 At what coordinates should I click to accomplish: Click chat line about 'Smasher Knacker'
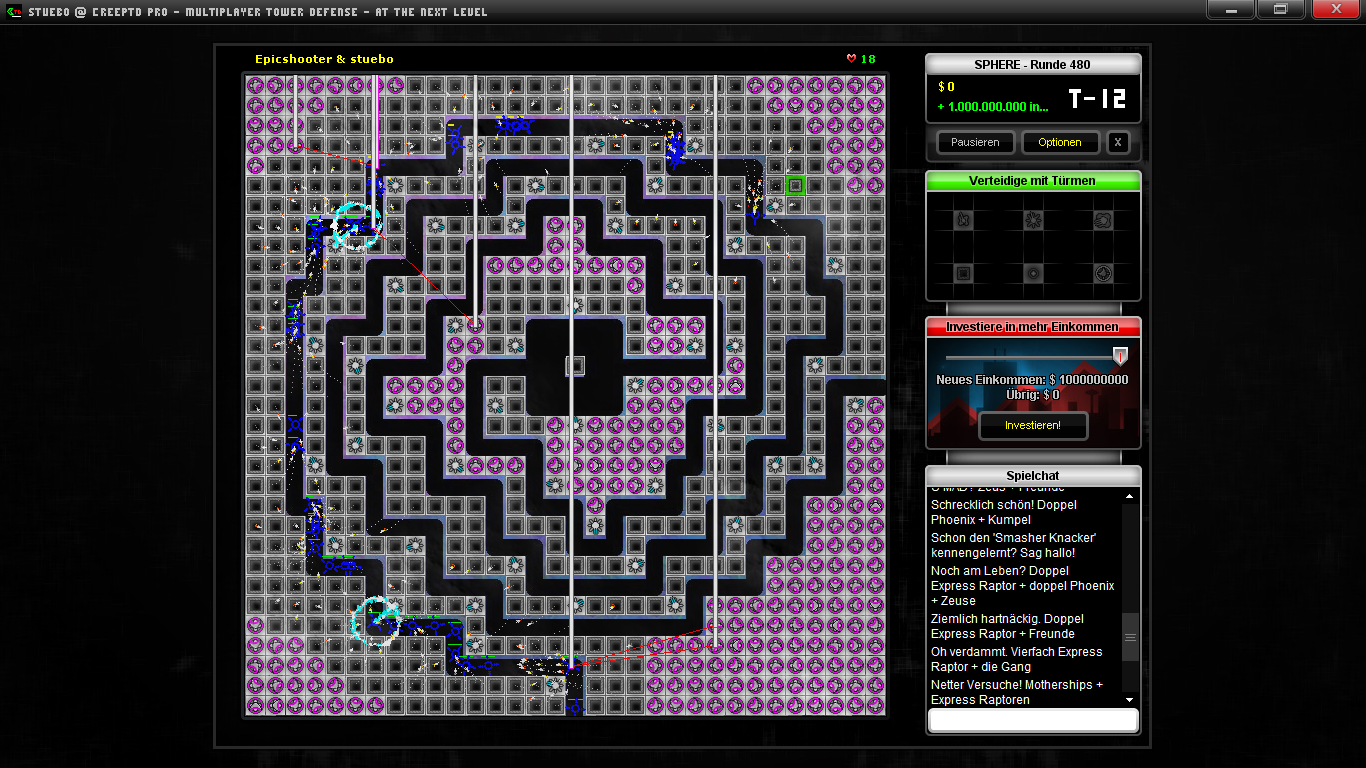(x=1014, y=546)
